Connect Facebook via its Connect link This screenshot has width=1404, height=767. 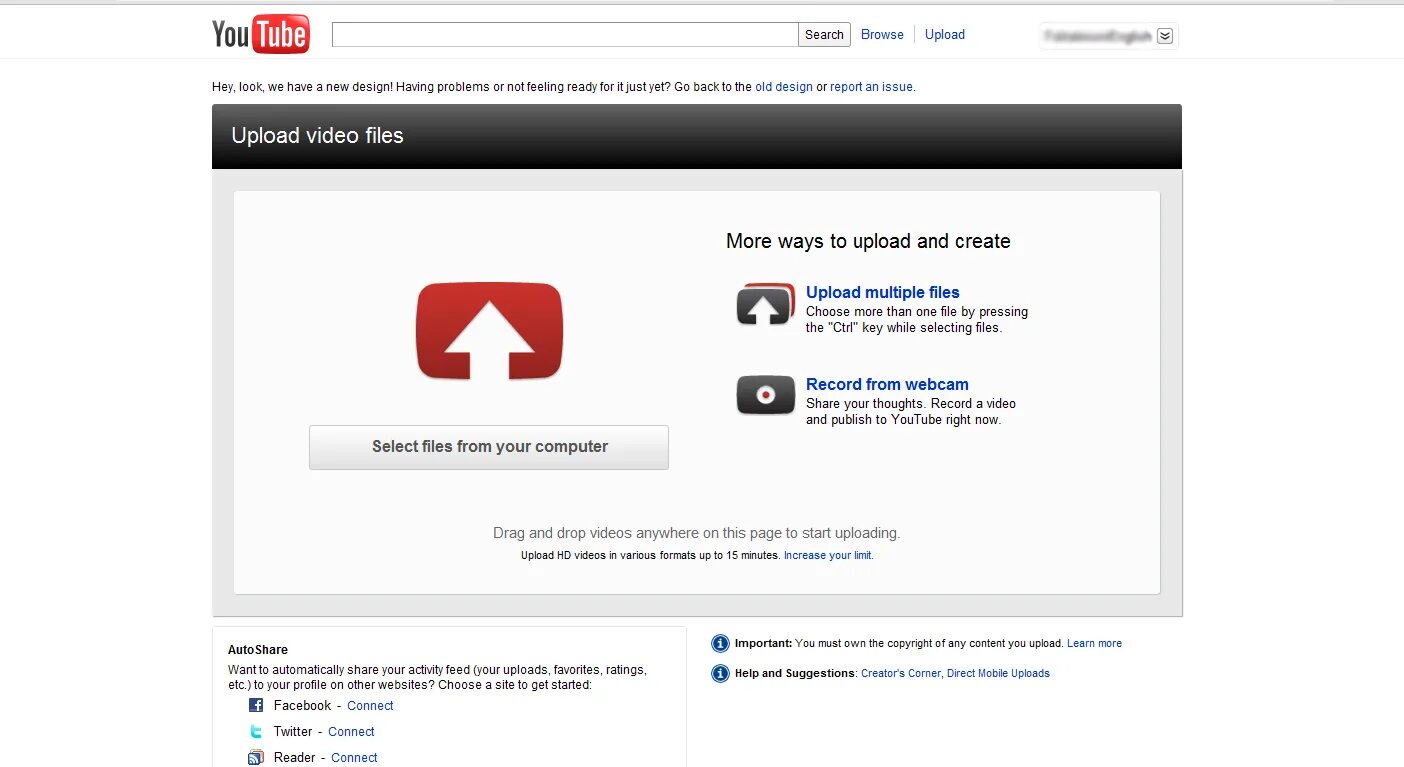tap(370, 705)
